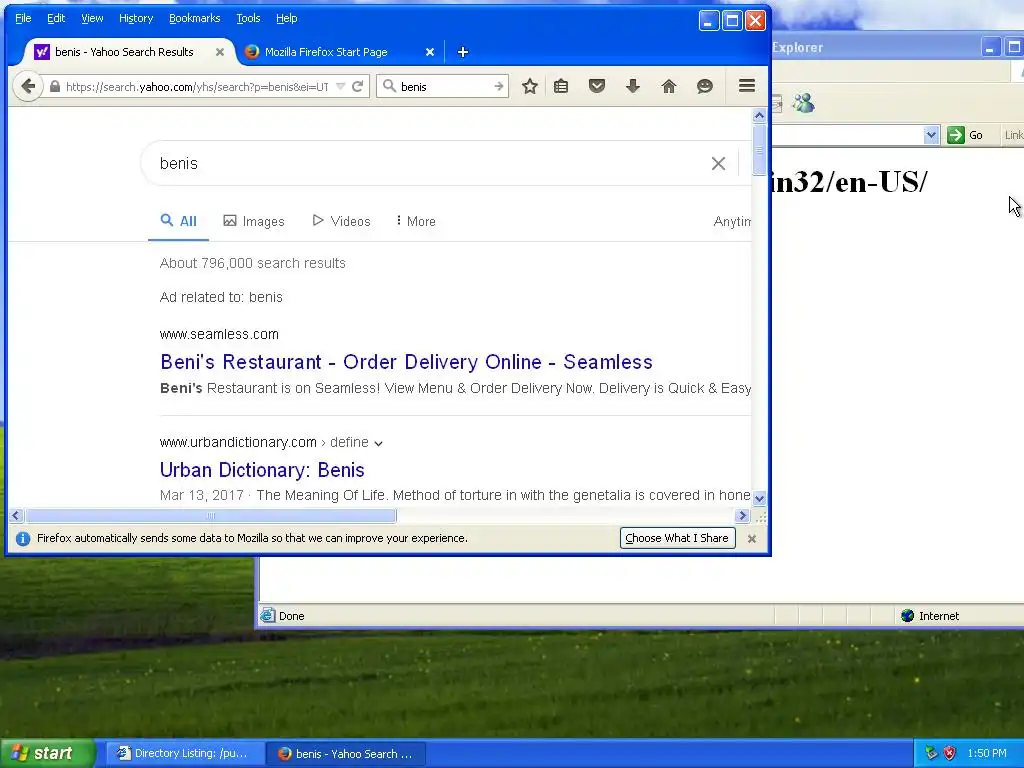Open Firefox hamburger menu
Viewport: 1024px width, 768px height.
(x=747, y=86)
